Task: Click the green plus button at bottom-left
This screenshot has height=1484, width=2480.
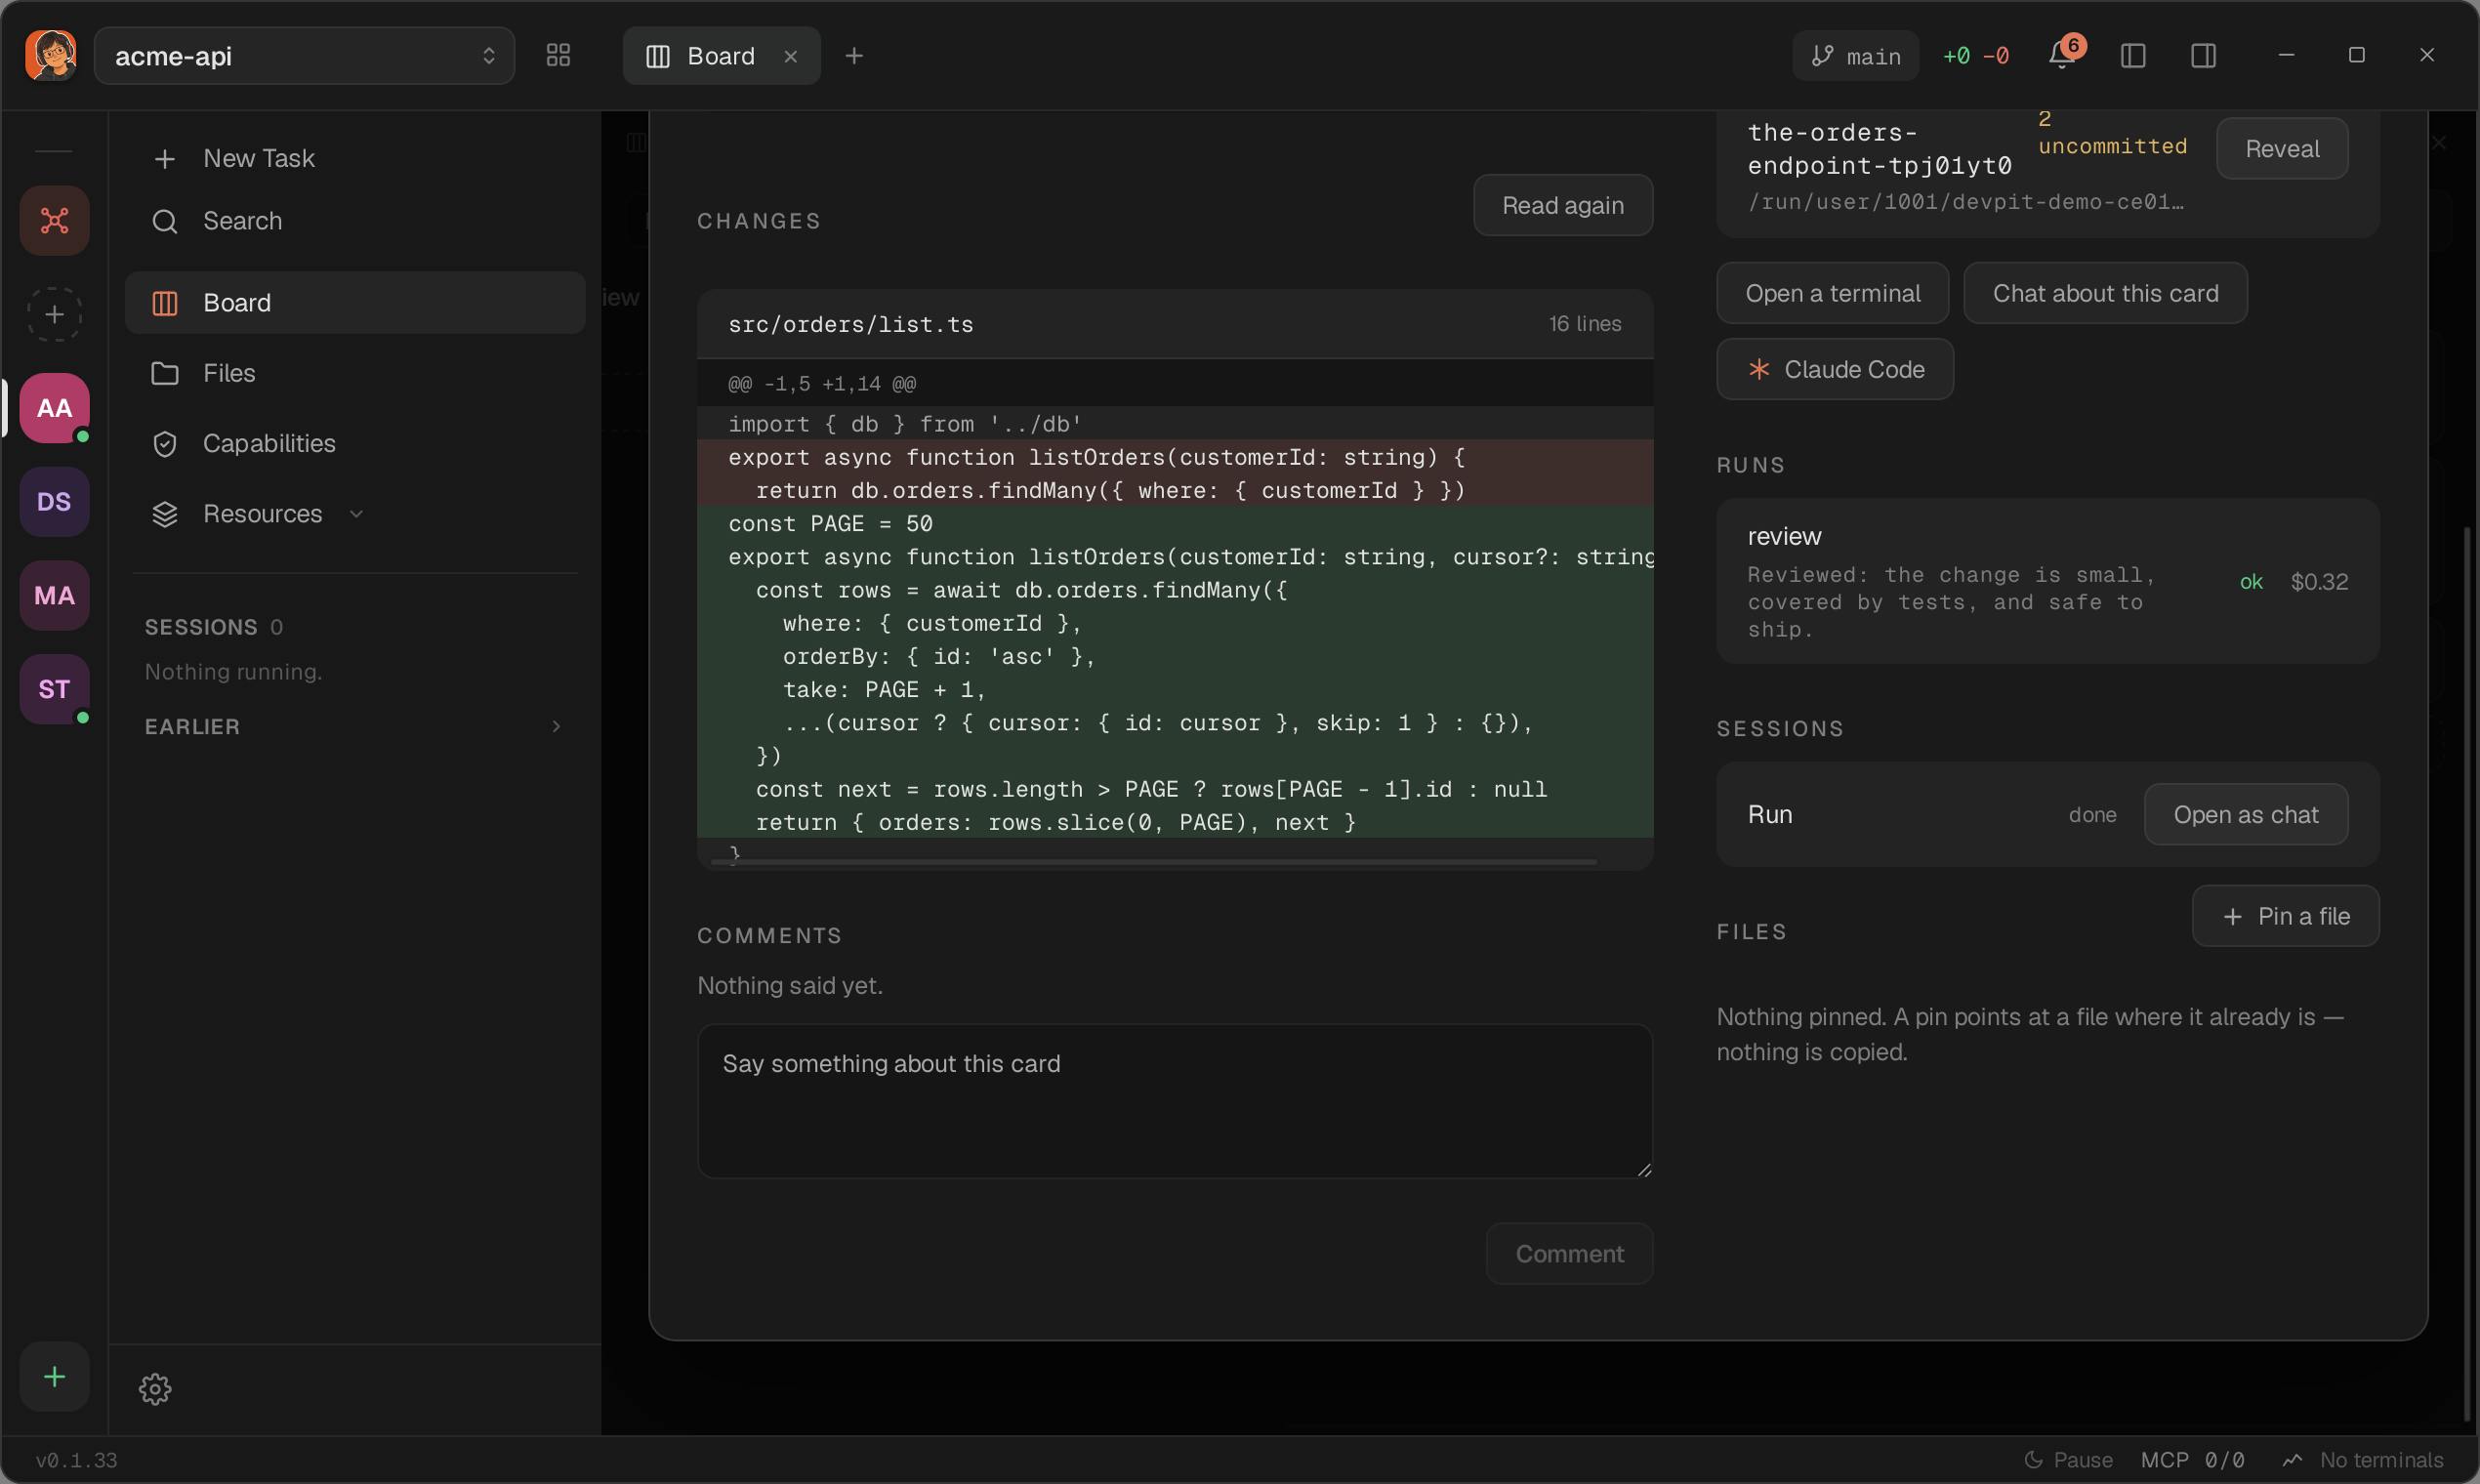Action: [x=55, y=1376]
